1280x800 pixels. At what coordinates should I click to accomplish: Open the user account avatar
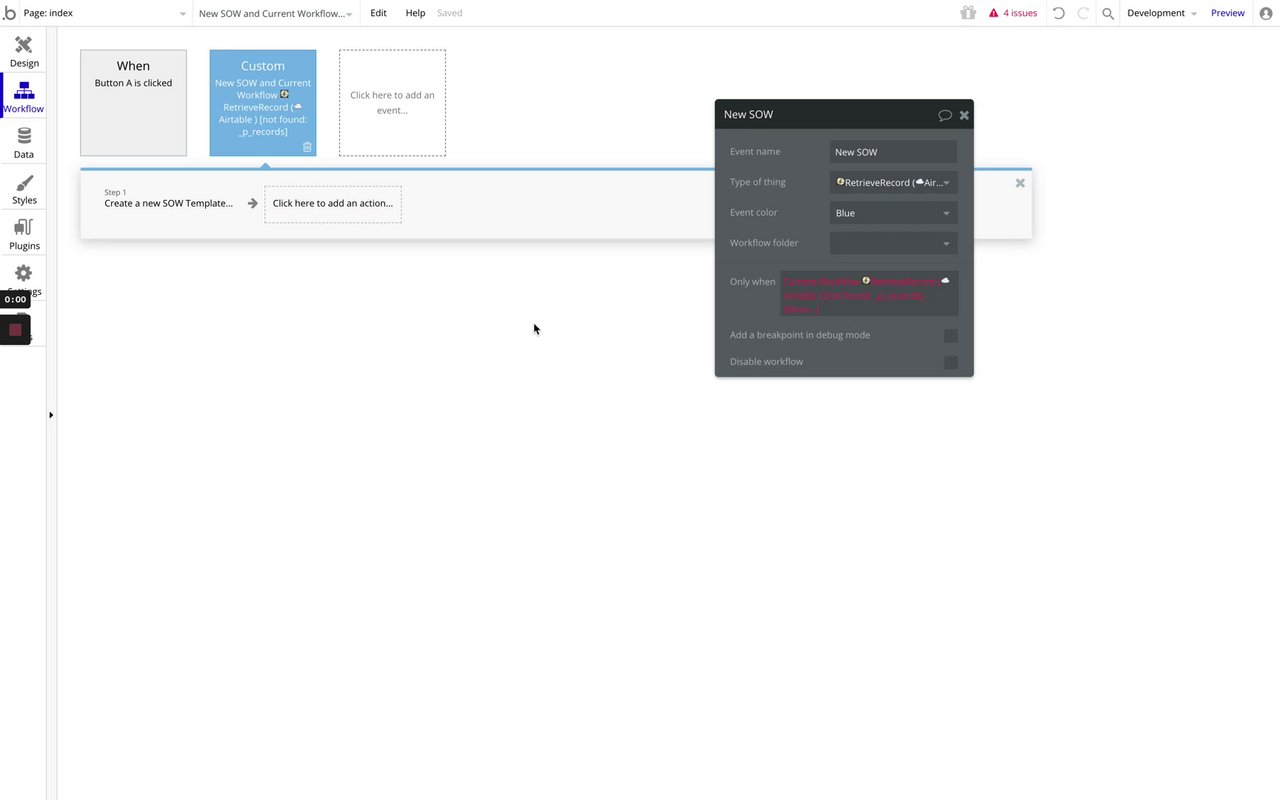pos(1266,13)
